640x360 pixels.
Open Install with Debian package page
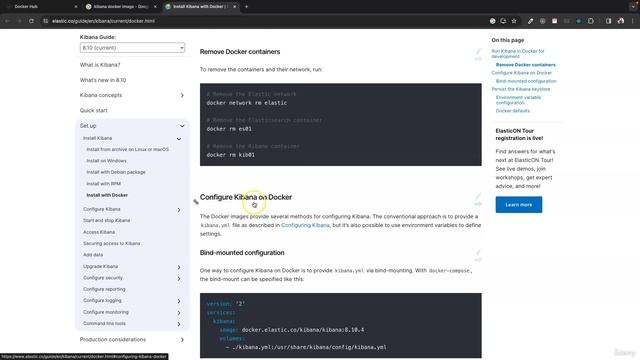coord(116,172)
